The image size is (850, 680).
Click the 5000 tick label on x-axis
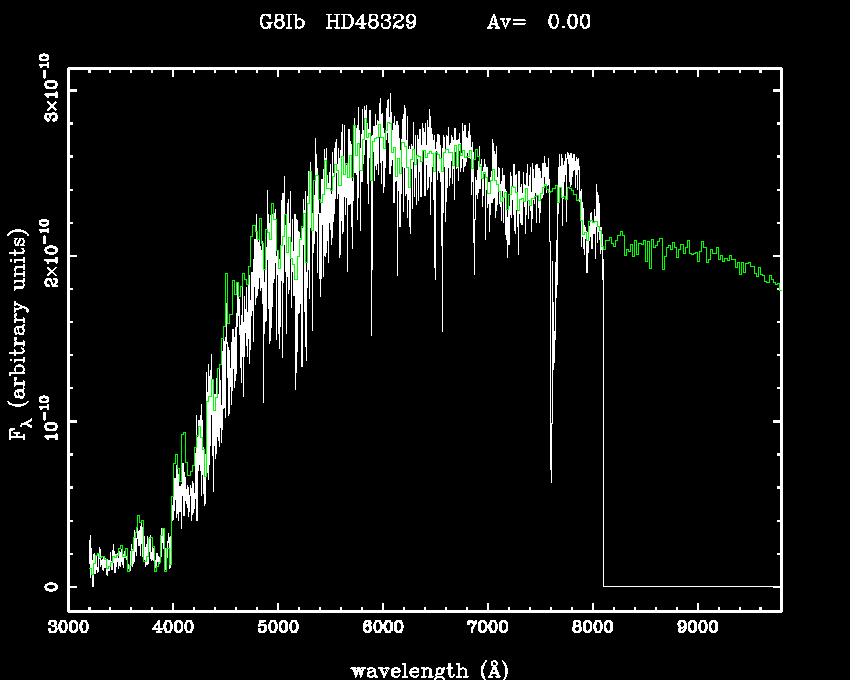(x=277, y=628)
